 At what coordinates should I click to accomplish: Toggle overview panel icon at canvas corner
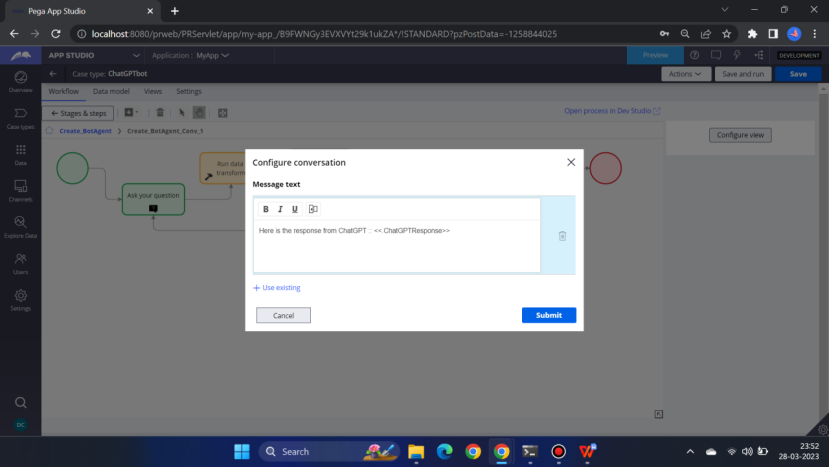pyautogui.click(x=658, y=414)
